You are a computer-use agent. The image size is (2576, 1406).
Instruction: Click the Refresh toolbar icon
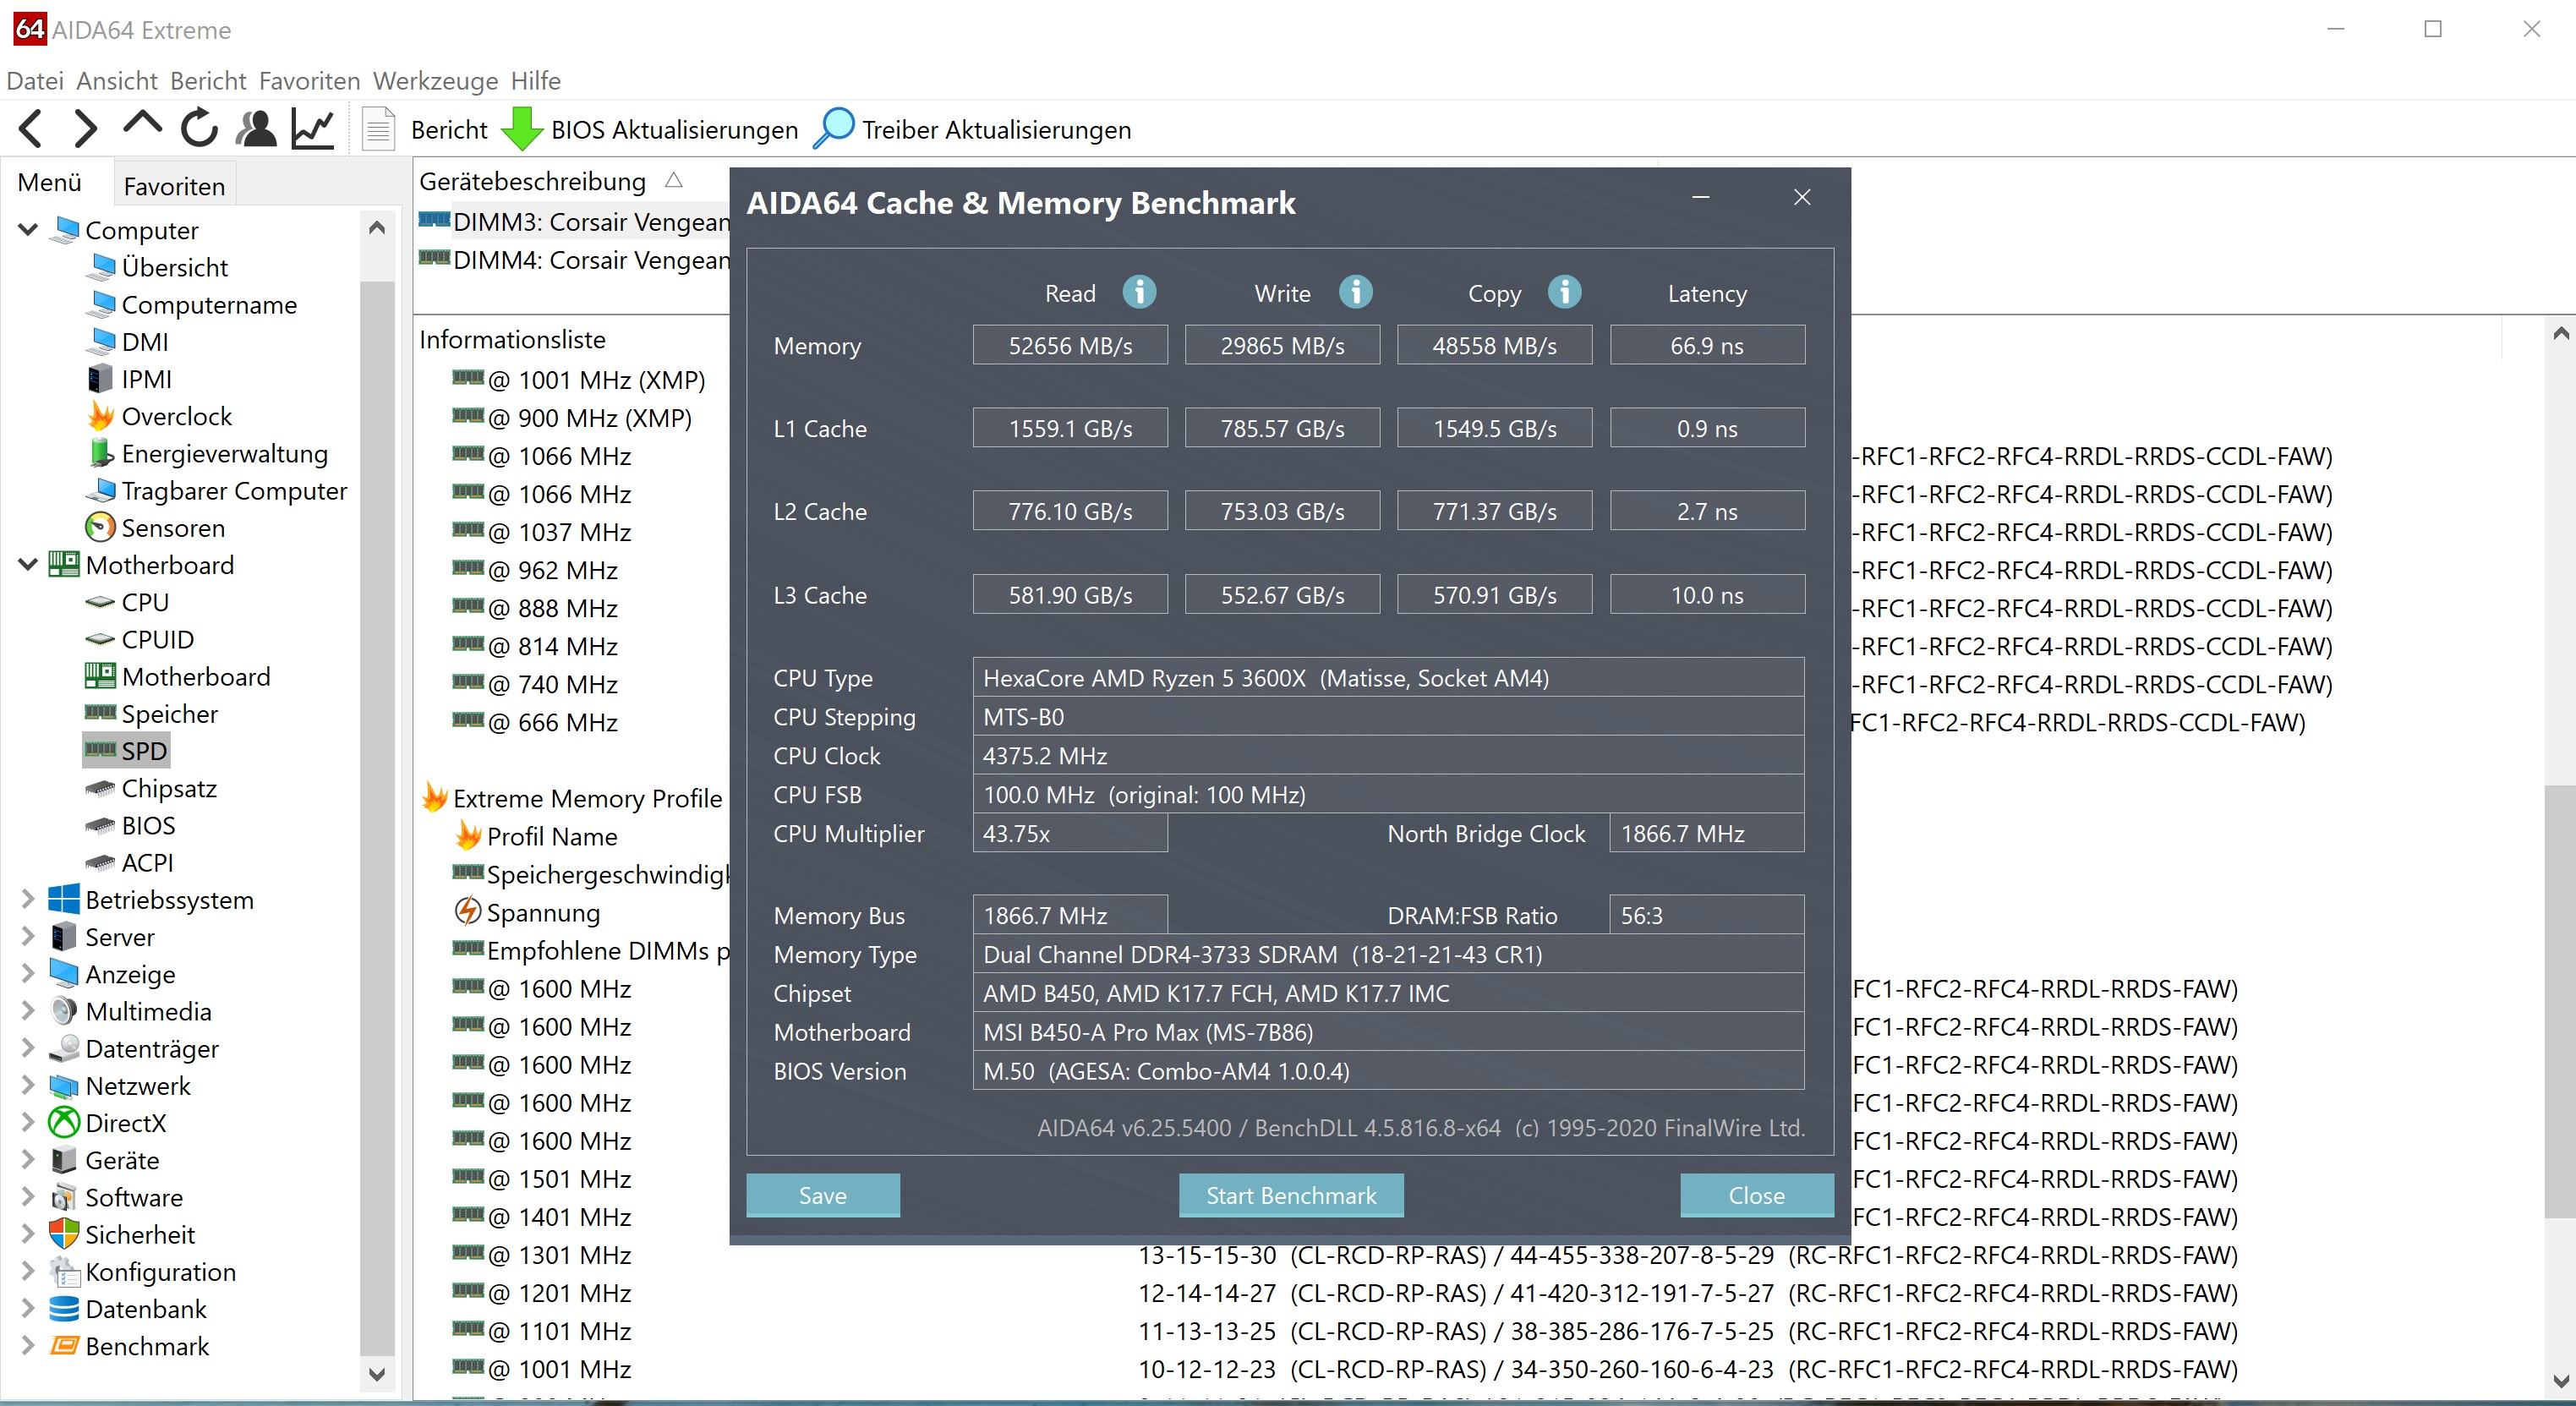pyautogui.click(x=199, y=129)
